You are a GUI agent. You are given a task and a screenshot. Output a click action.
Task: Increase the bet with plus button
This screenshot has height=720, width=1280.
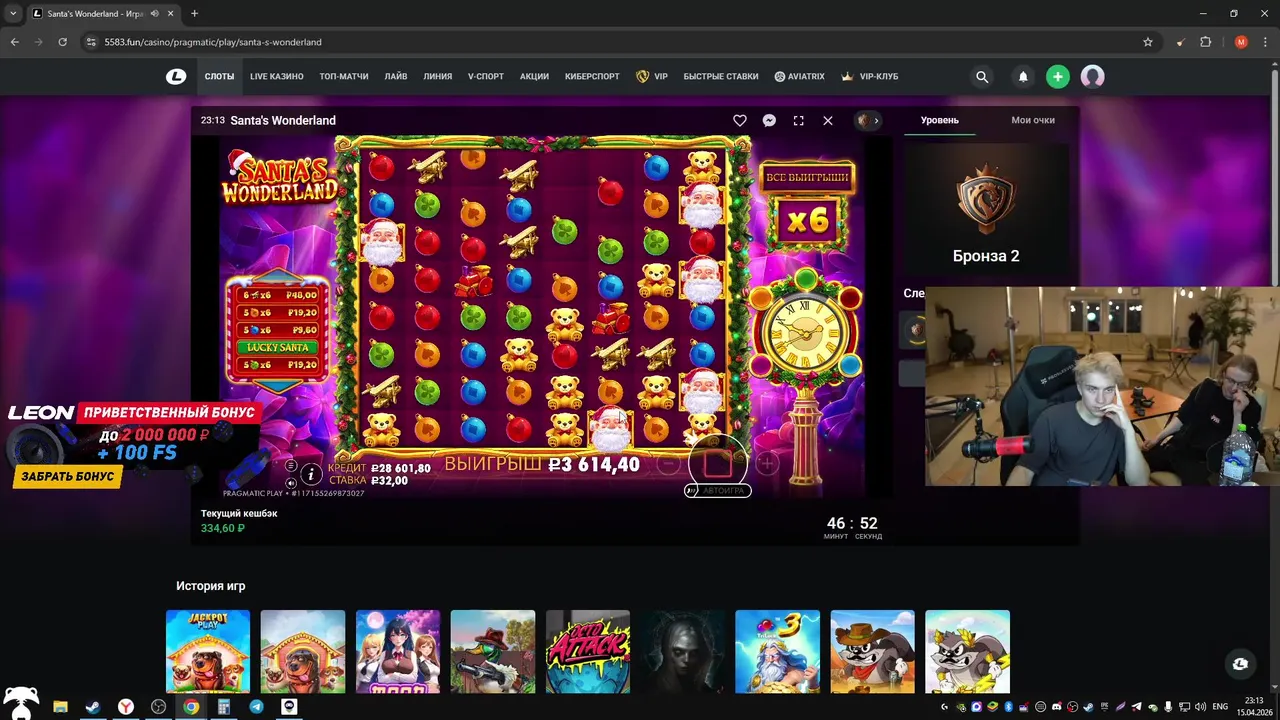(767, 464)
